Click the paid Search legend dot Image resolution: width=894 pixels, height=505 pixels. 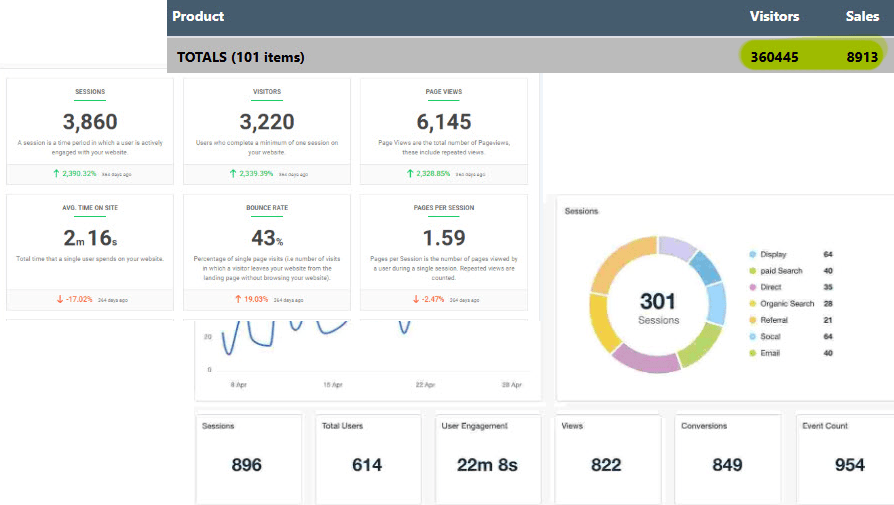[752, 271]
